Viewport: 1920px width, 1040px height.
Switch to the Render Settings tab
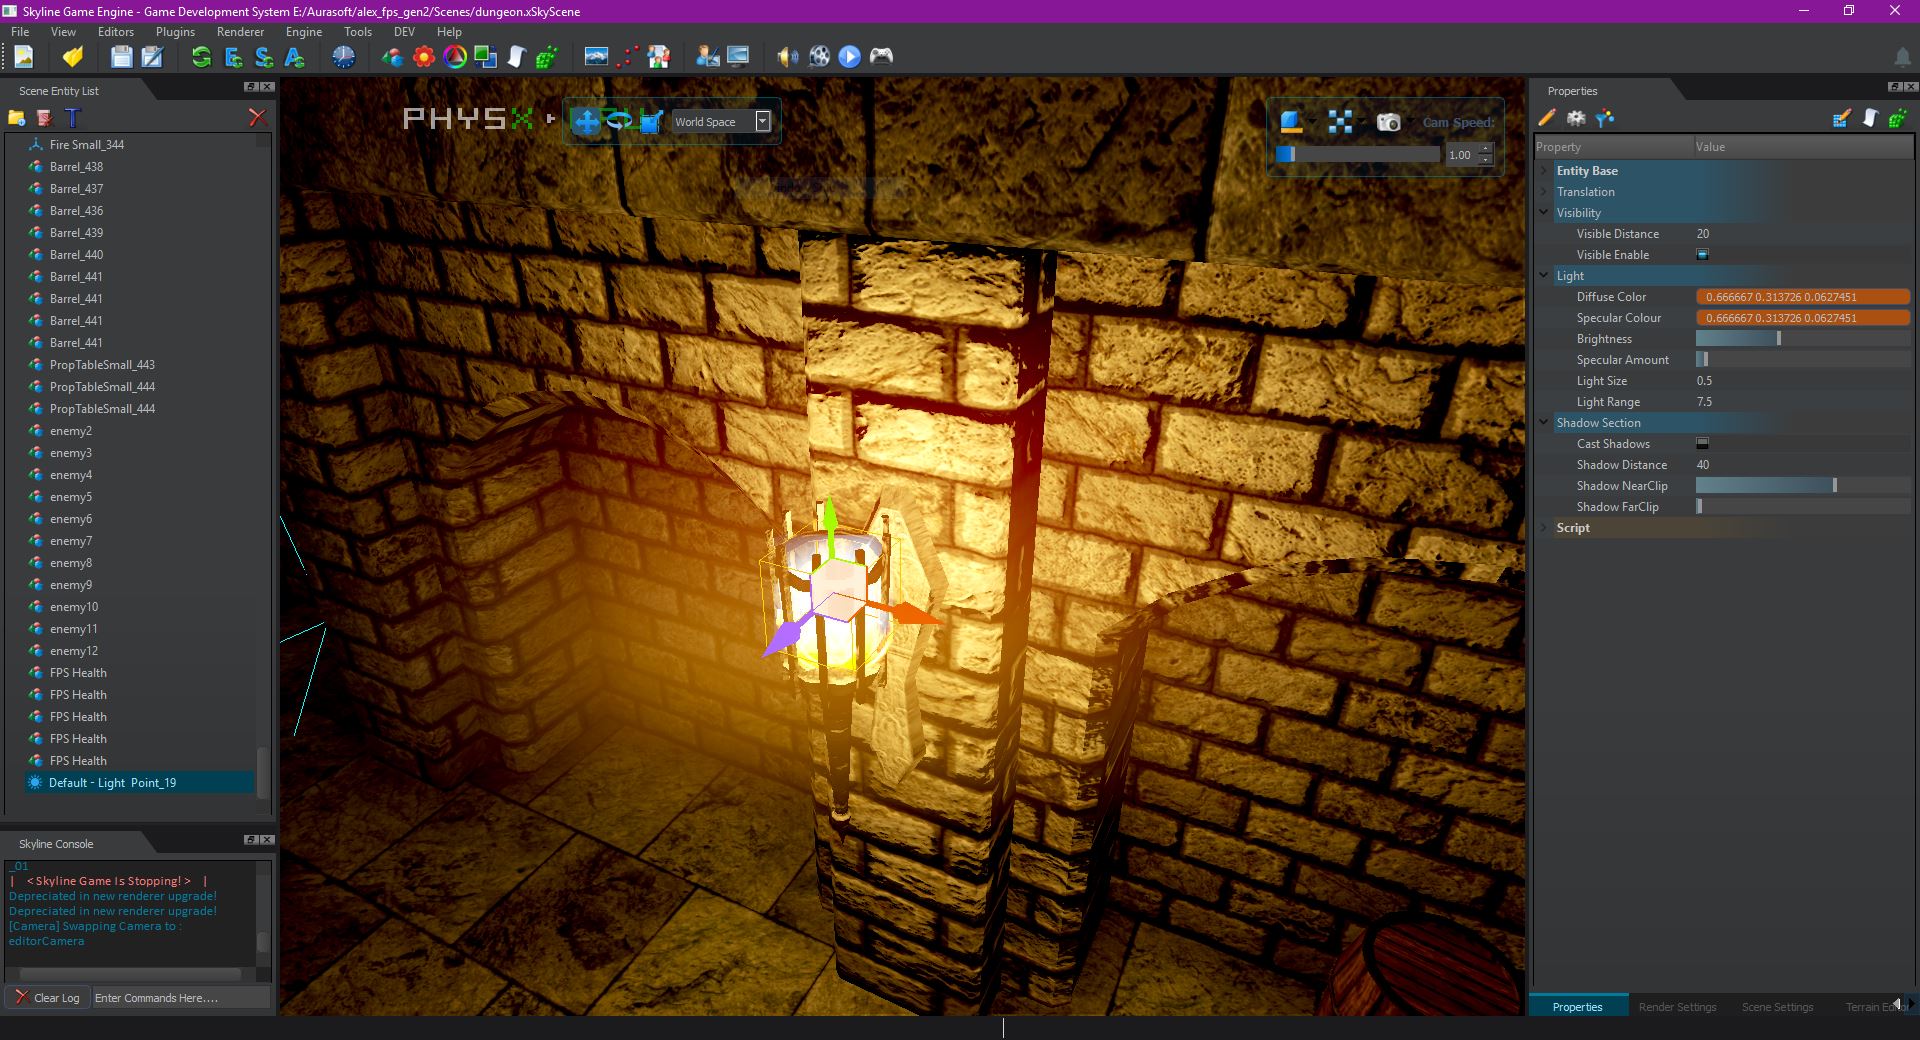tap(1677, 1007)
